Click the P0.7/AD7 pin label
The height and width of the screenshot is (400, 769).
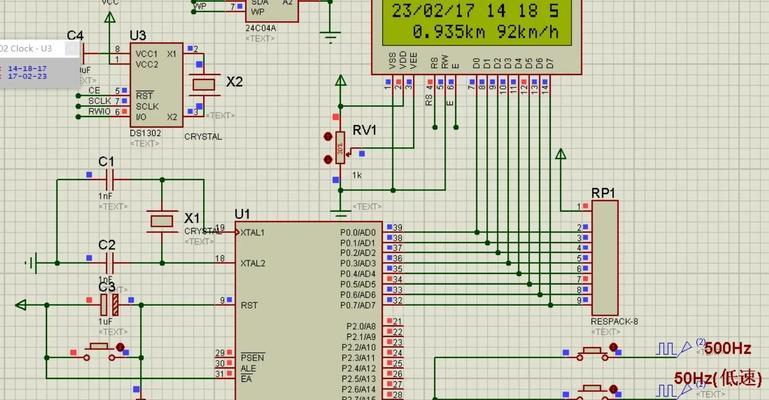click(x=358, y=305)
